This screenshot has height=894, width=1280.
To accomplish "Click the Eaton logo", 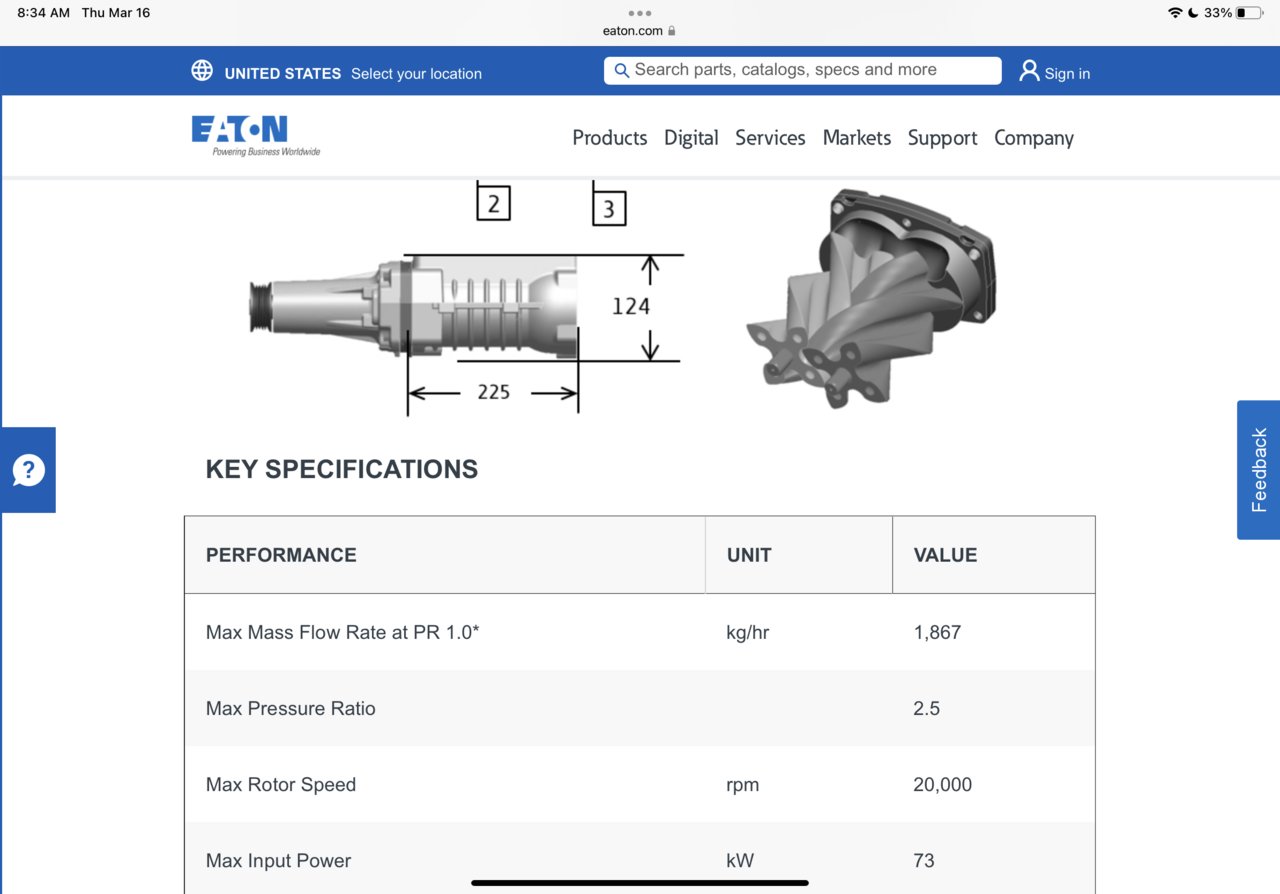I will (x=256, y=136).
